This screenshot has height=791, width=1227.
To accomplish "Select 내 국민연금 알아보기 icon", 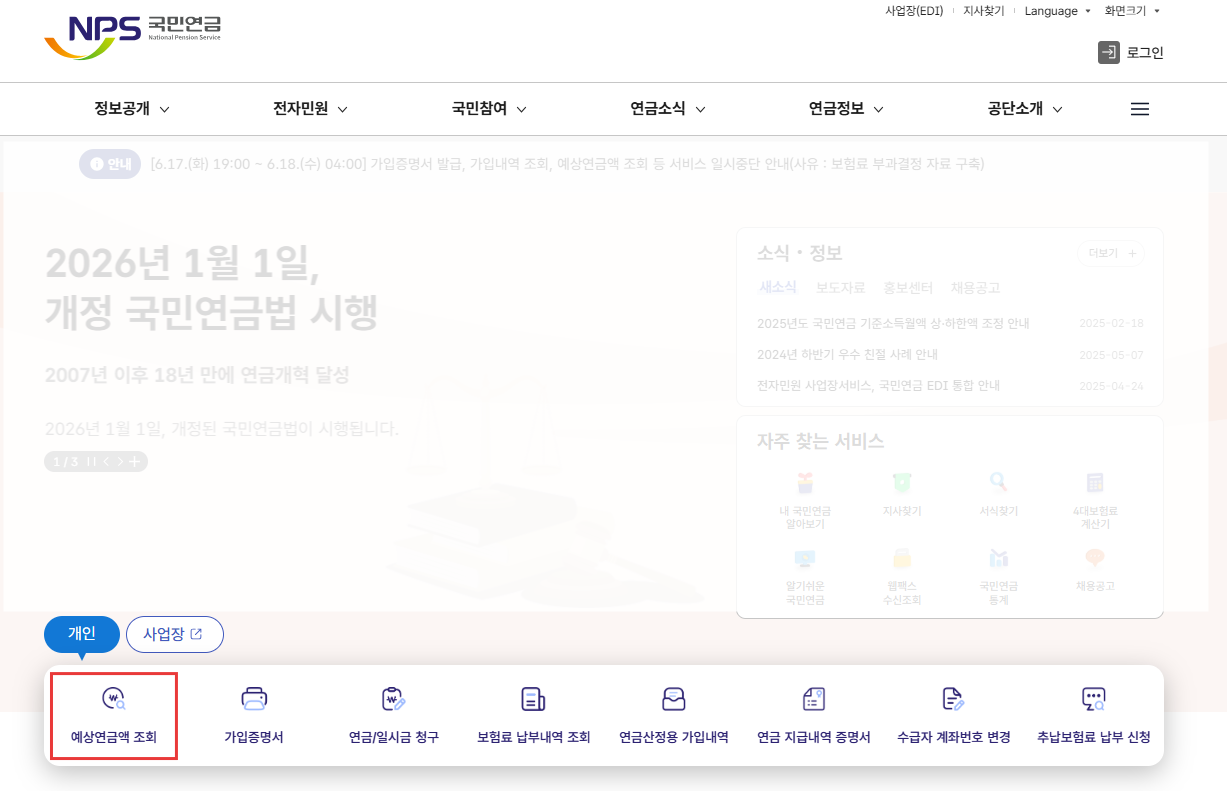I will [x=805, y=495].
